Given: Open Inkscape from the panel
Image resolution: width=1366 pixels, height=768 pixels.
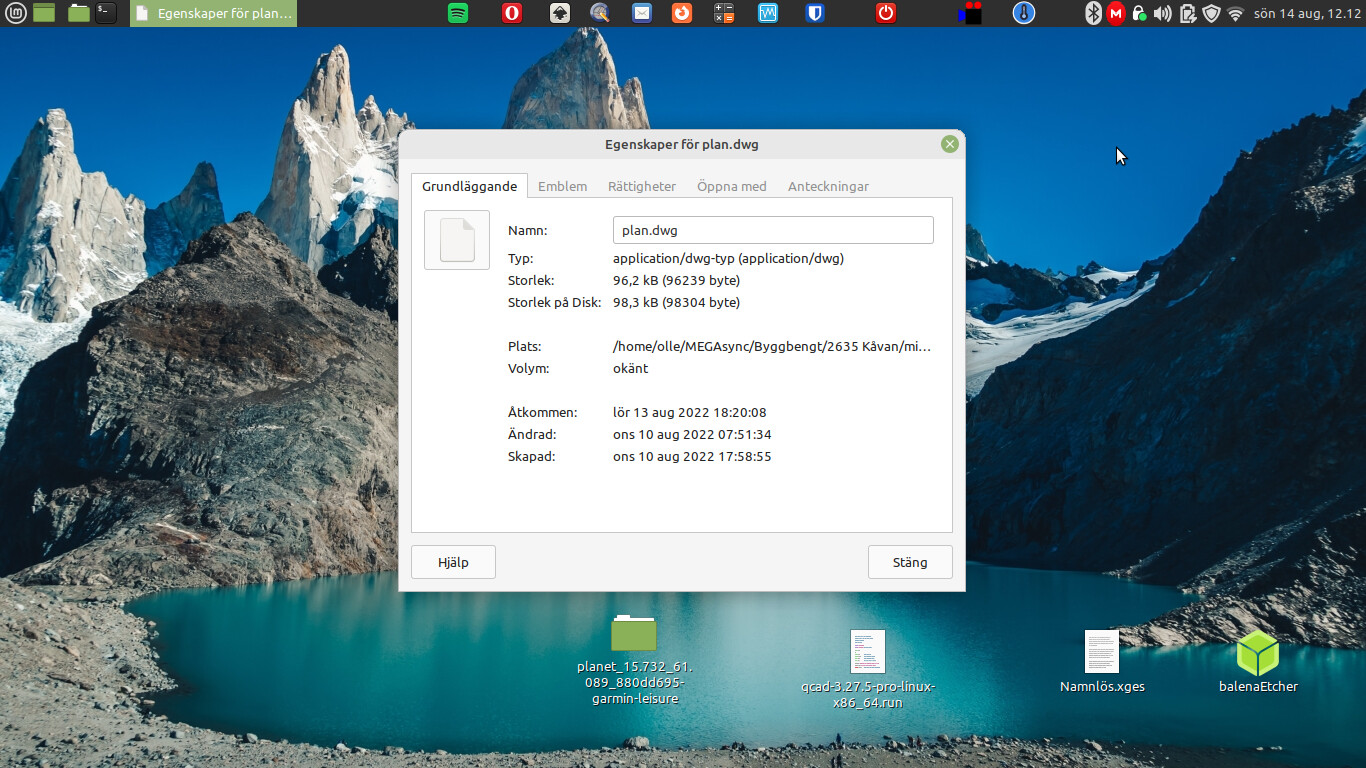Looking at the screenshot, I should pos(561,13).
